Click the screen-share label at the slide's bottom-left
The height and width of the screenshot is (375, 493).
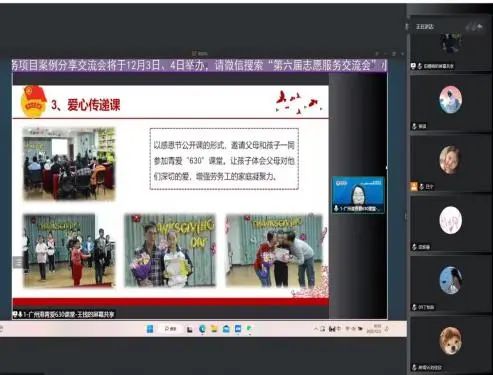coord(64,314)
